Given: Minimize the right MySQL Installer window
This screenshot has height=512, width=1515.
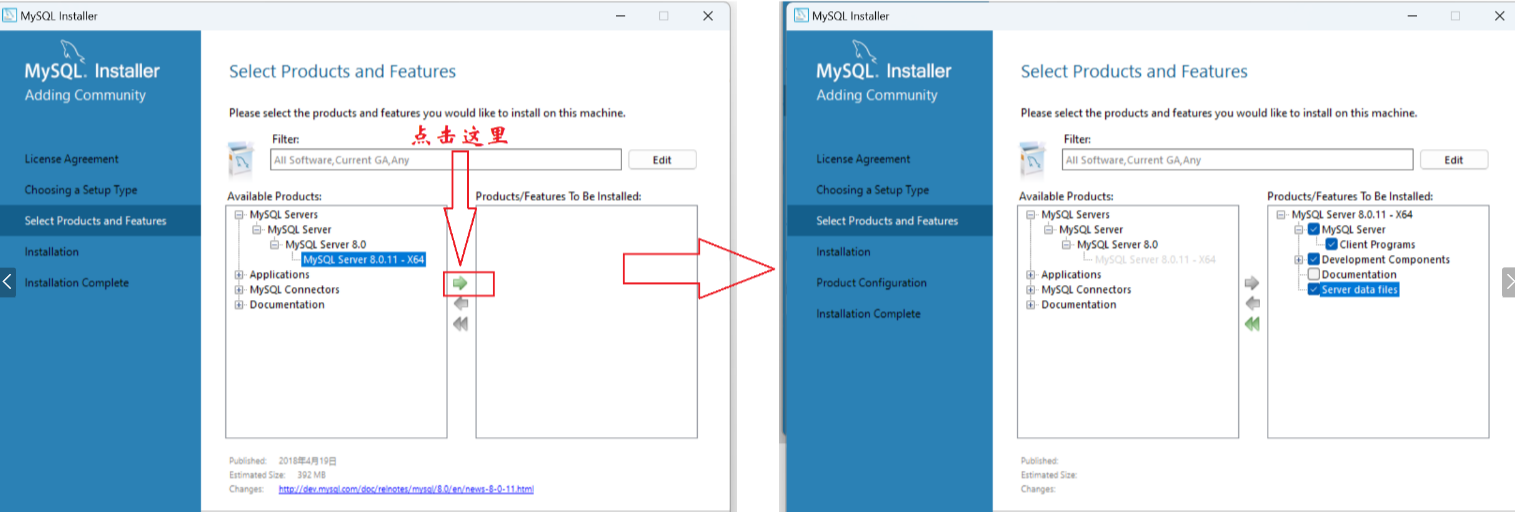Looking at the screenshot, I should tap(1411, 16).
